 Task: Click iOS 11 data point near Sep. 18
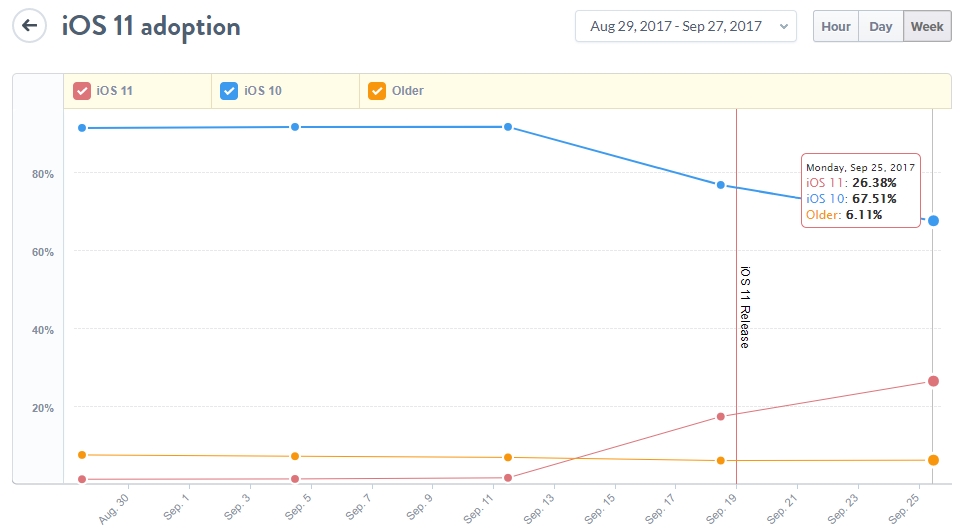tap(720, 416)
